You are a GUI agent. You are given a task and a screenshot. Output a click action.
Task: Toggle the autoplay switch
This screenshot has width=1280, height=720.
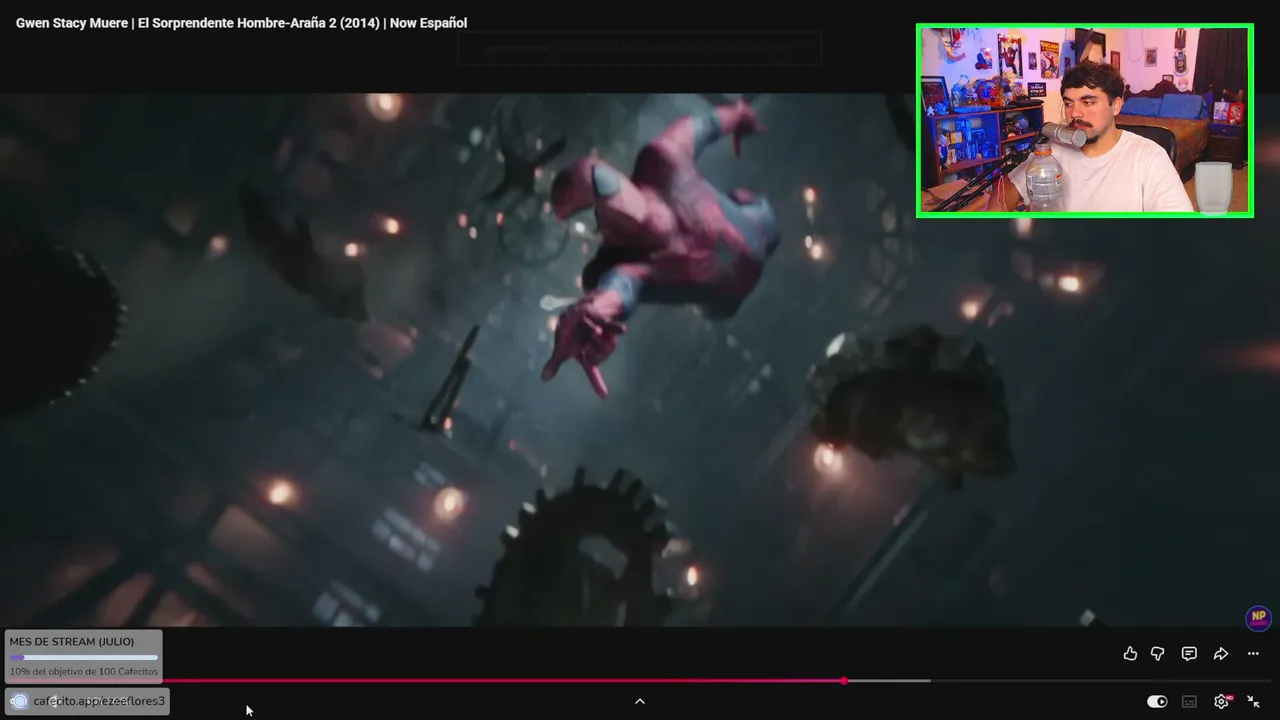1157,702
